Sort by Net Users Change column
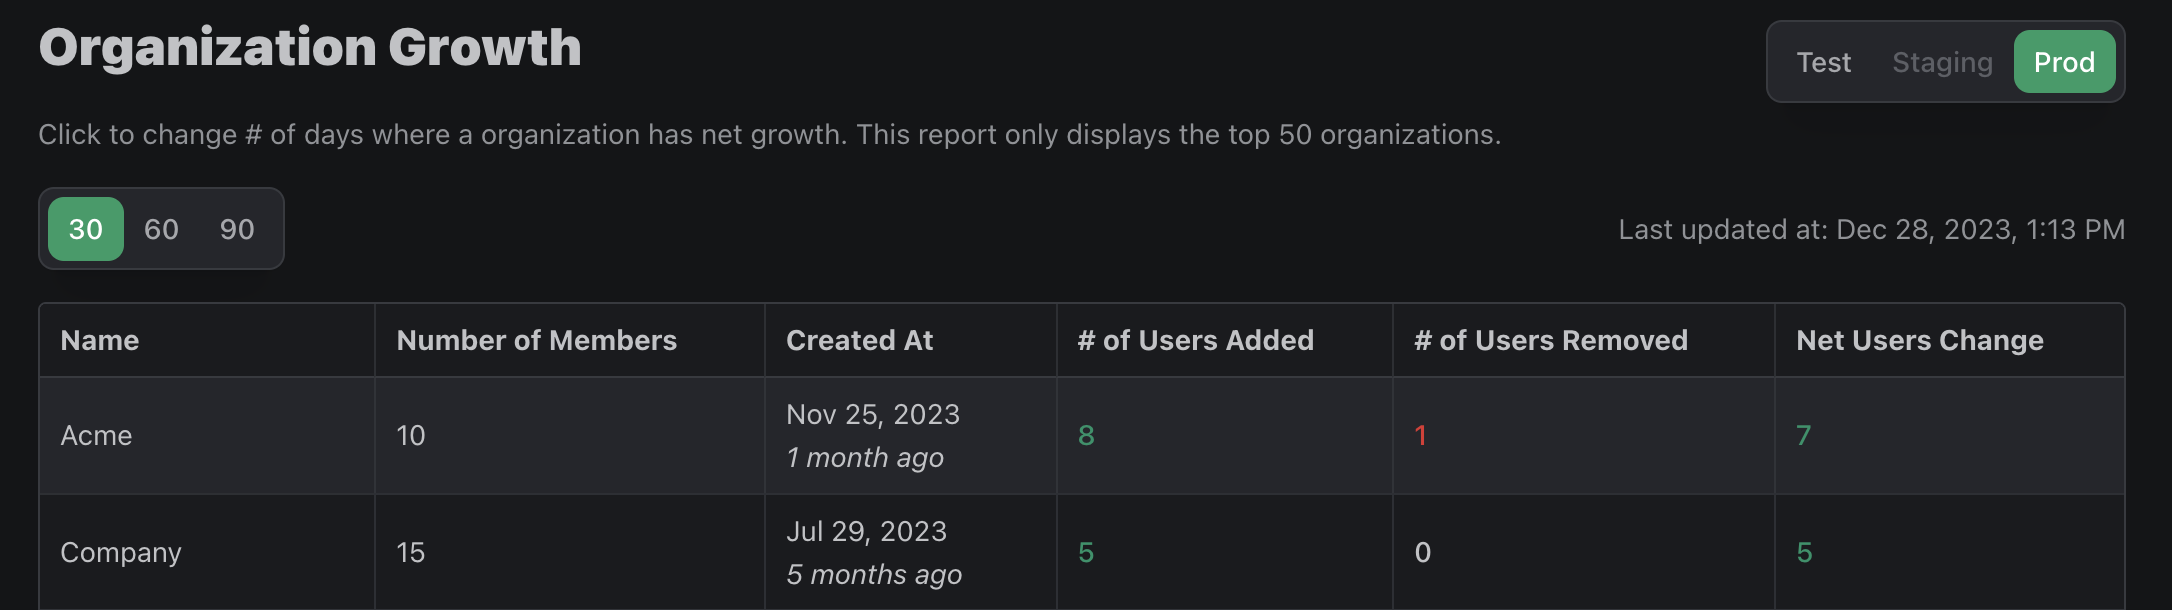The width and height of the screenshot is (2172, 610). (1919, 340)
